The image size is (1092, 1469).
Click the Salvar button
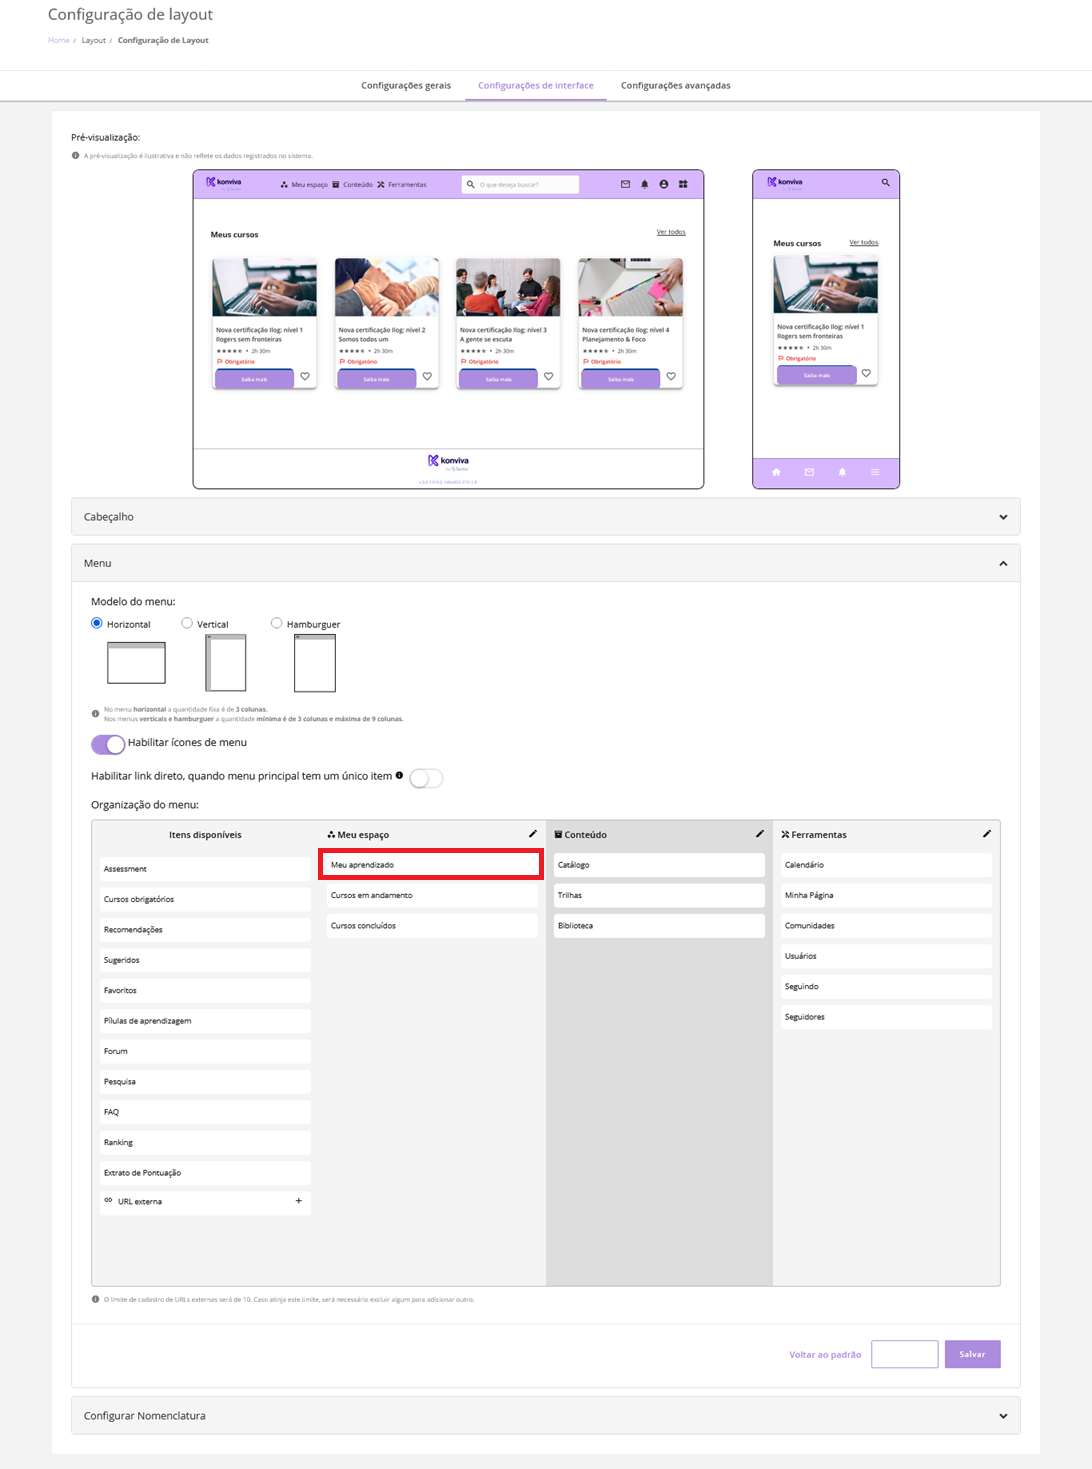click(x=972, y=1354)
